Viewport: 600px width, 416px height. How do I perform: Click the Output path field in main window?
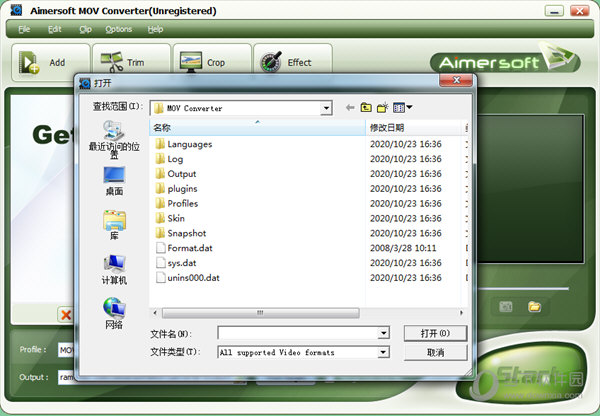(66, 377)
